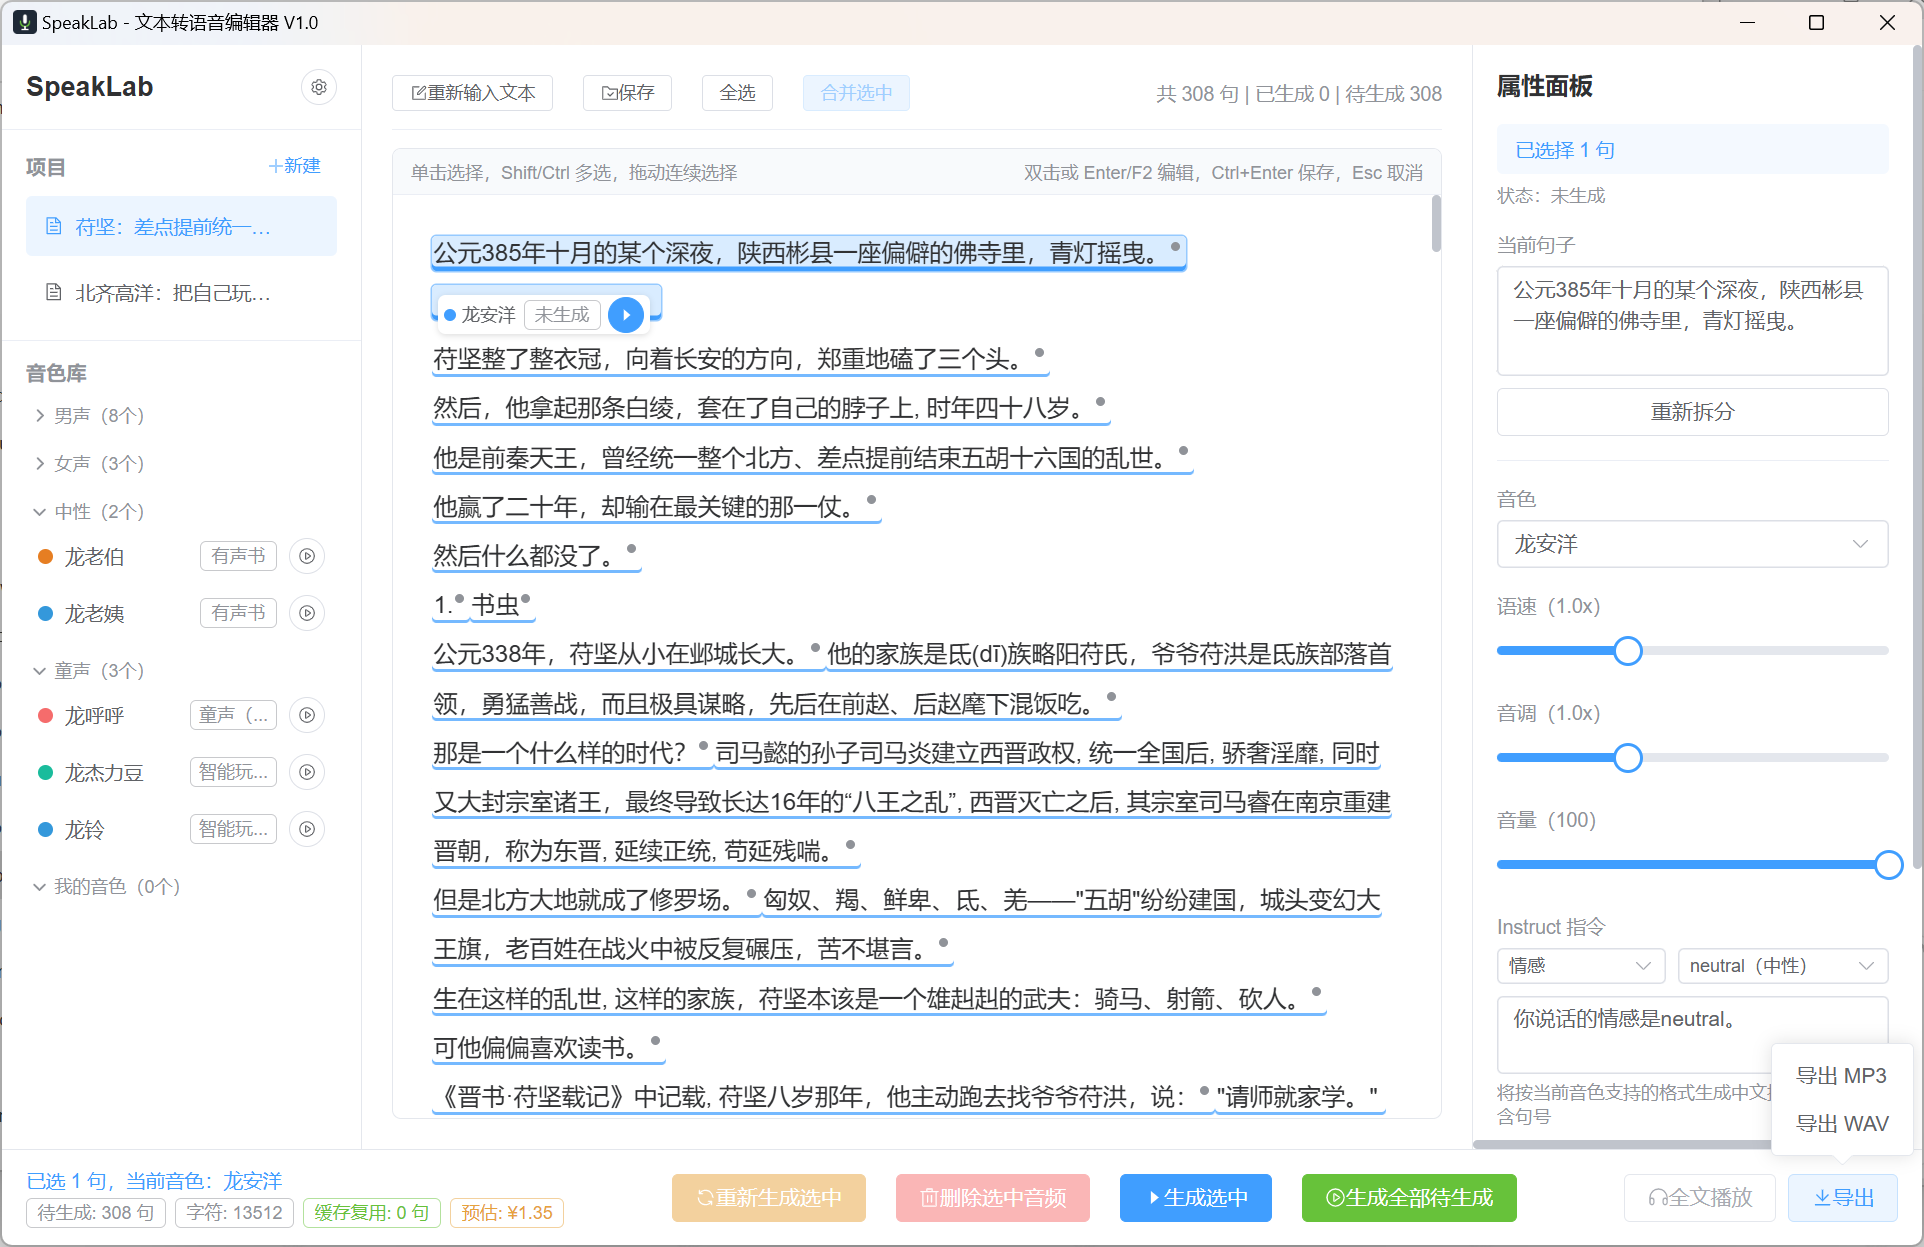Click the 保存 button
The image size is (1924, 1247).
click(627, 93)
